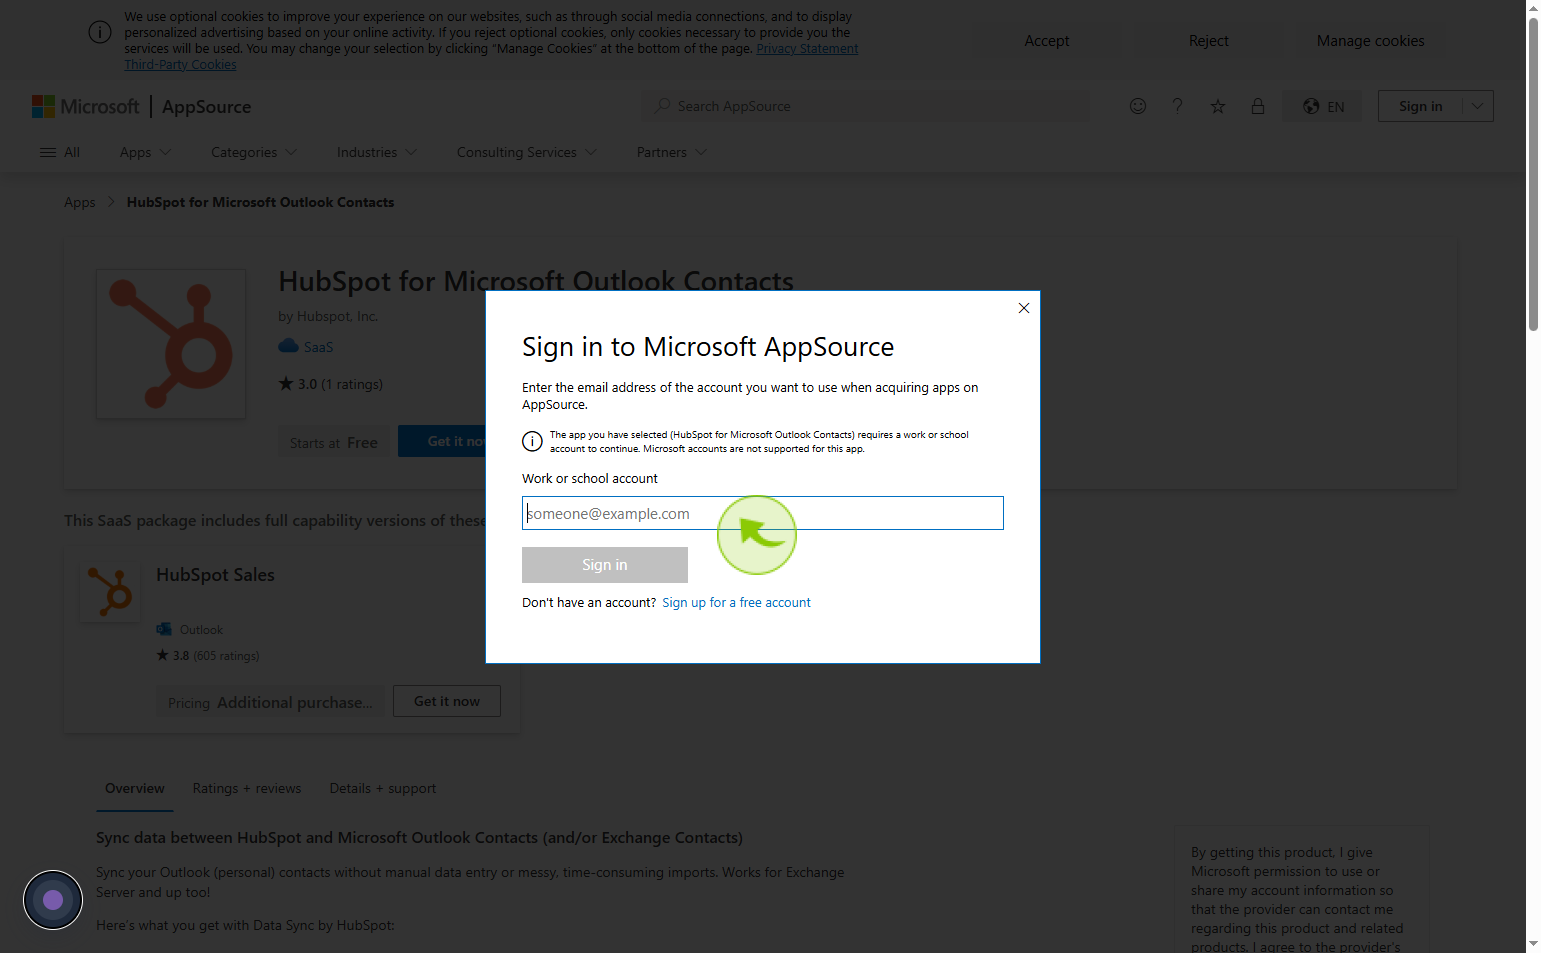Click the work or school account email field

(762, 513)
